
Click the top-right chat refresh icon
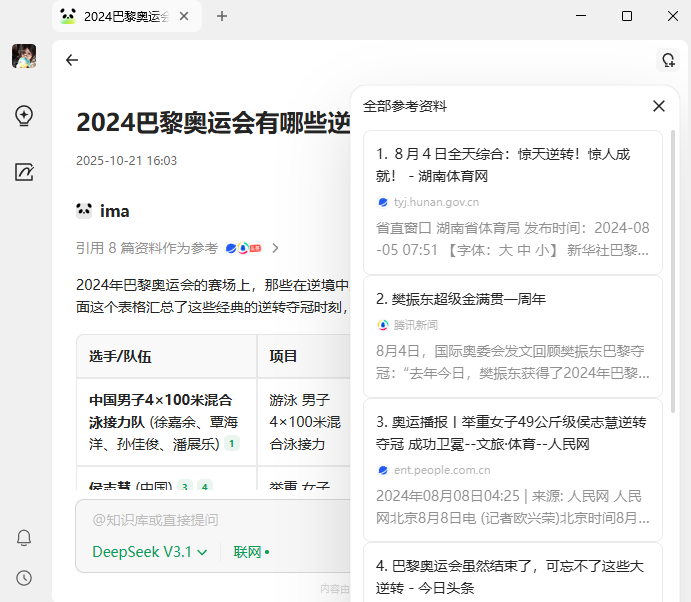click(667, 60)
